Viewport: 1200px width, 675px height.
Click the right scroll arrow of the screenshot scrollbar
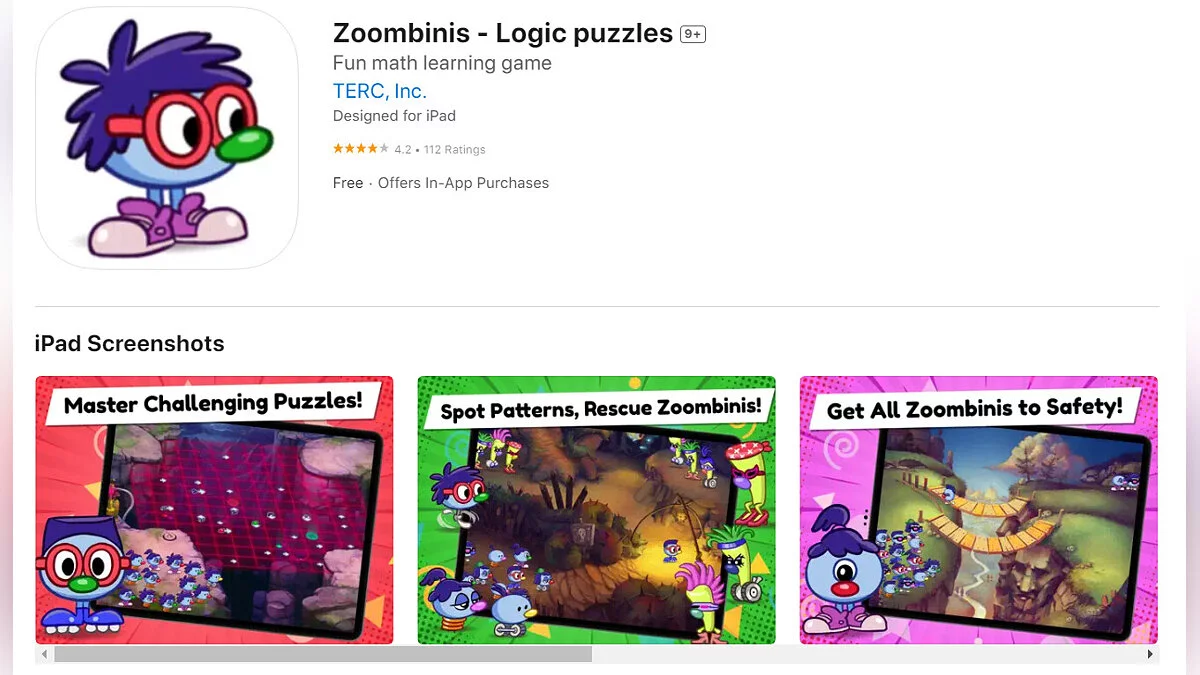(x=1150, y=654)
